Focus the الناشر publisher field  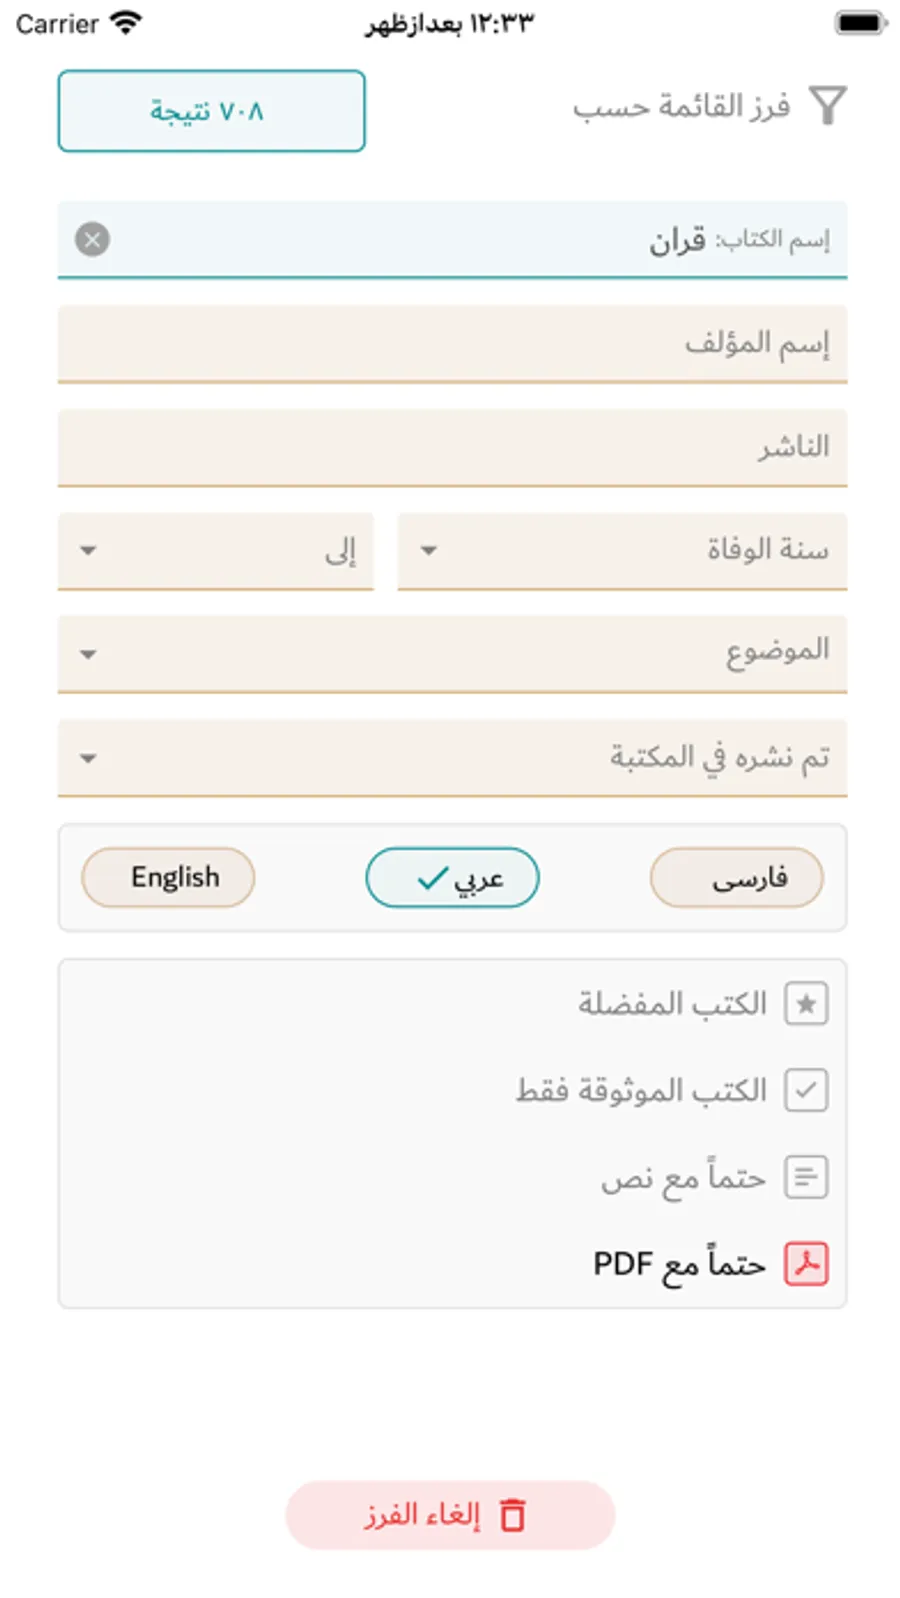(452, 446)
